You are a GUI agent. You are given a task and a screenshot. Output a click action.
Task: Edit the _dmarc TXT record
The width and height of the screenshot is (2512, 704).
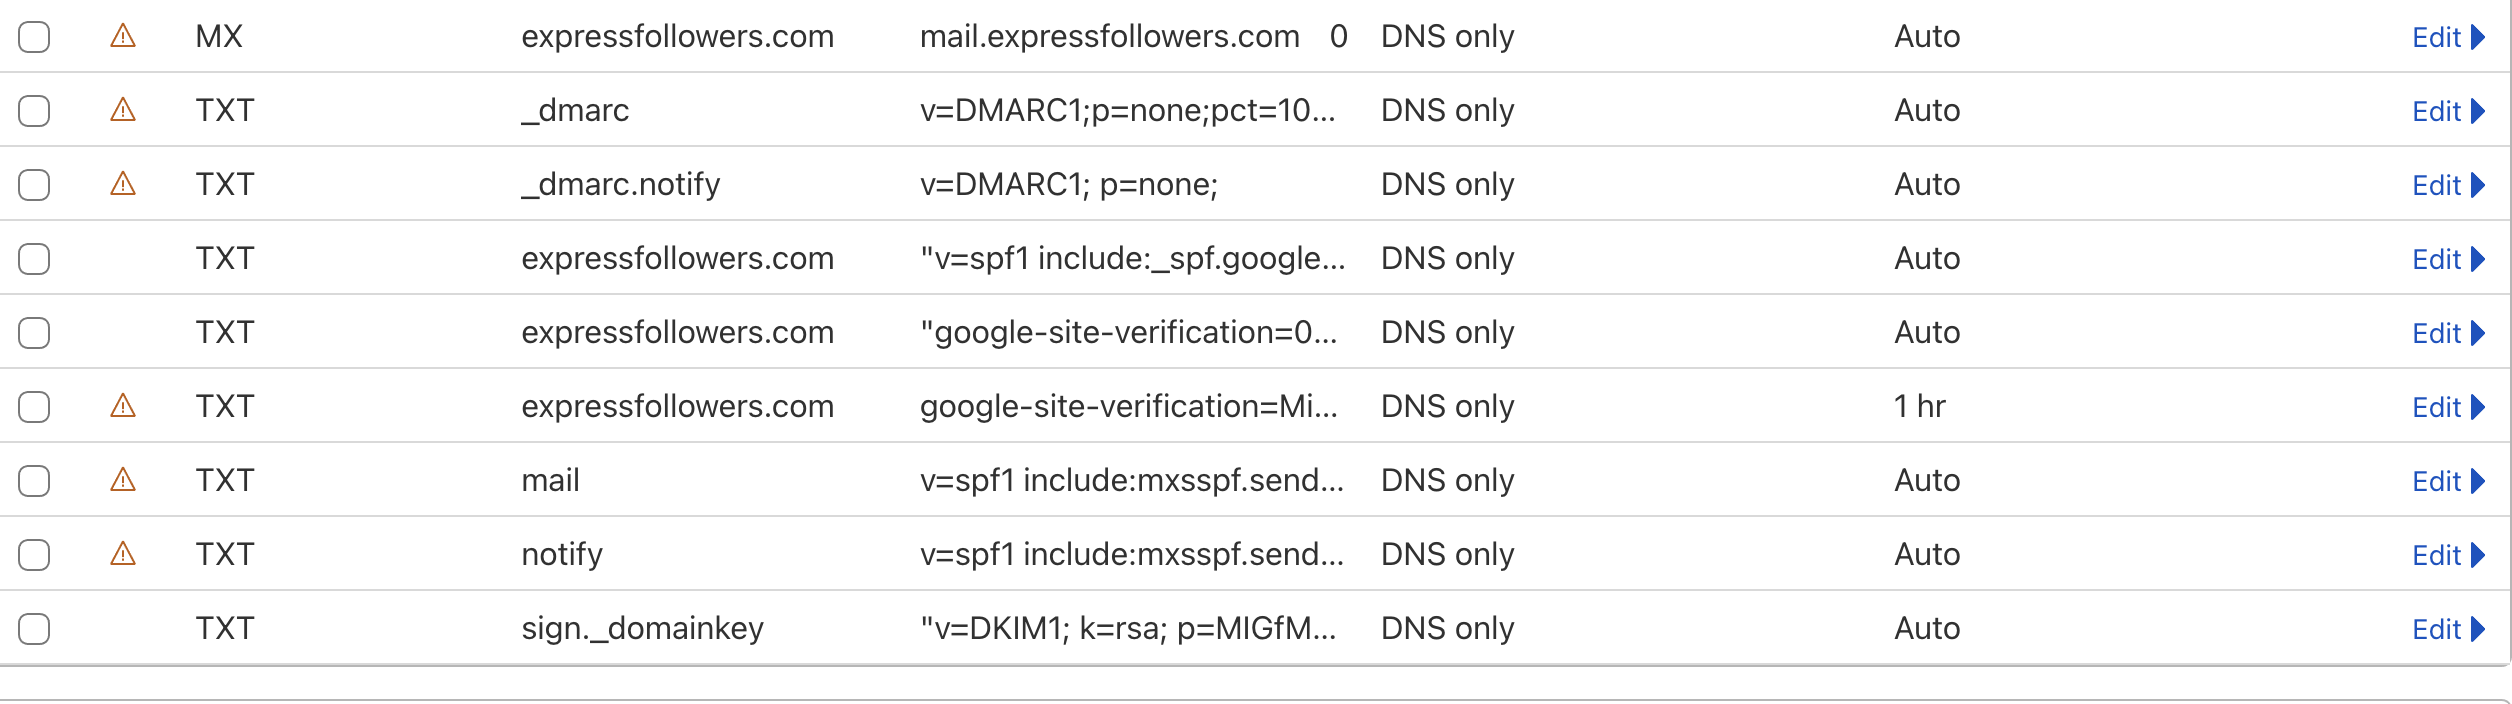[x=2436, y=111]
